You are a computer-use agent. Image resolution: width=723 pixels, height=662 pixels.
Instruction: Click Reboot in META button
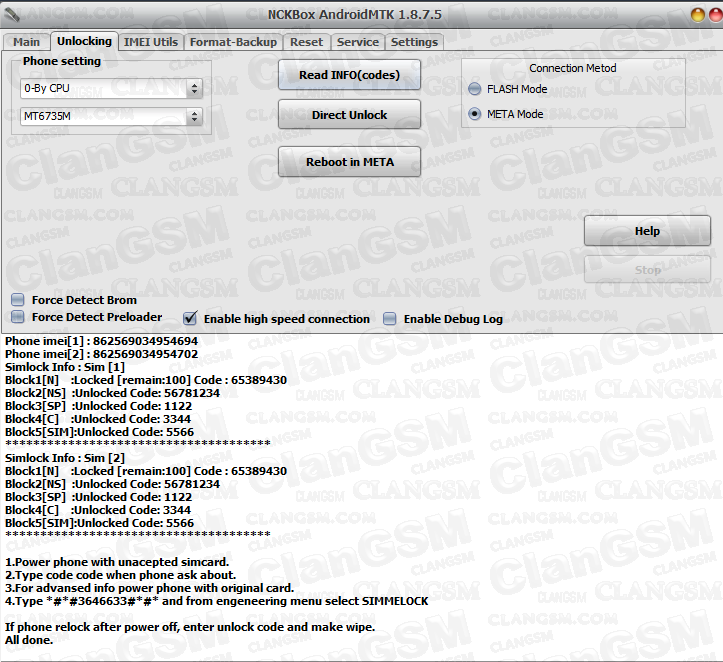pos(350,162)
